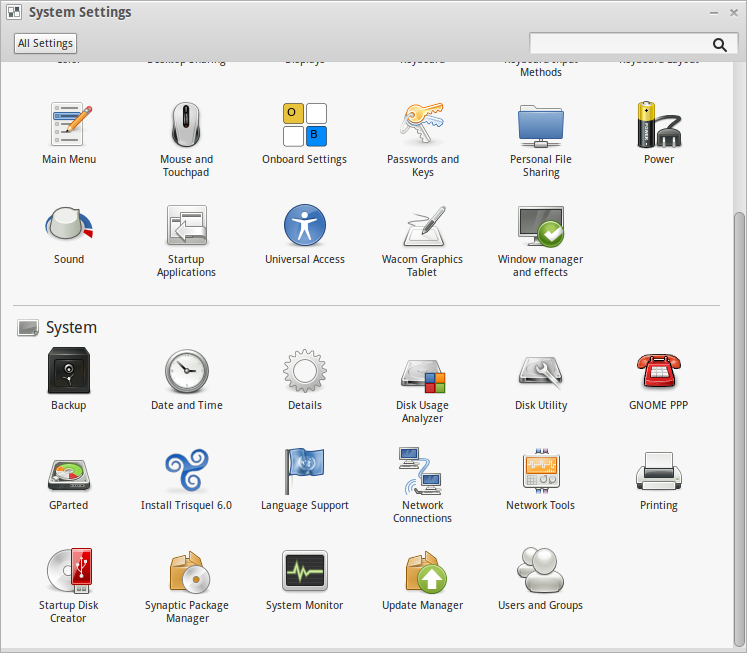Click the All Settings button
This screenshot has width=747, height=653.
click(x=45, y=44)
